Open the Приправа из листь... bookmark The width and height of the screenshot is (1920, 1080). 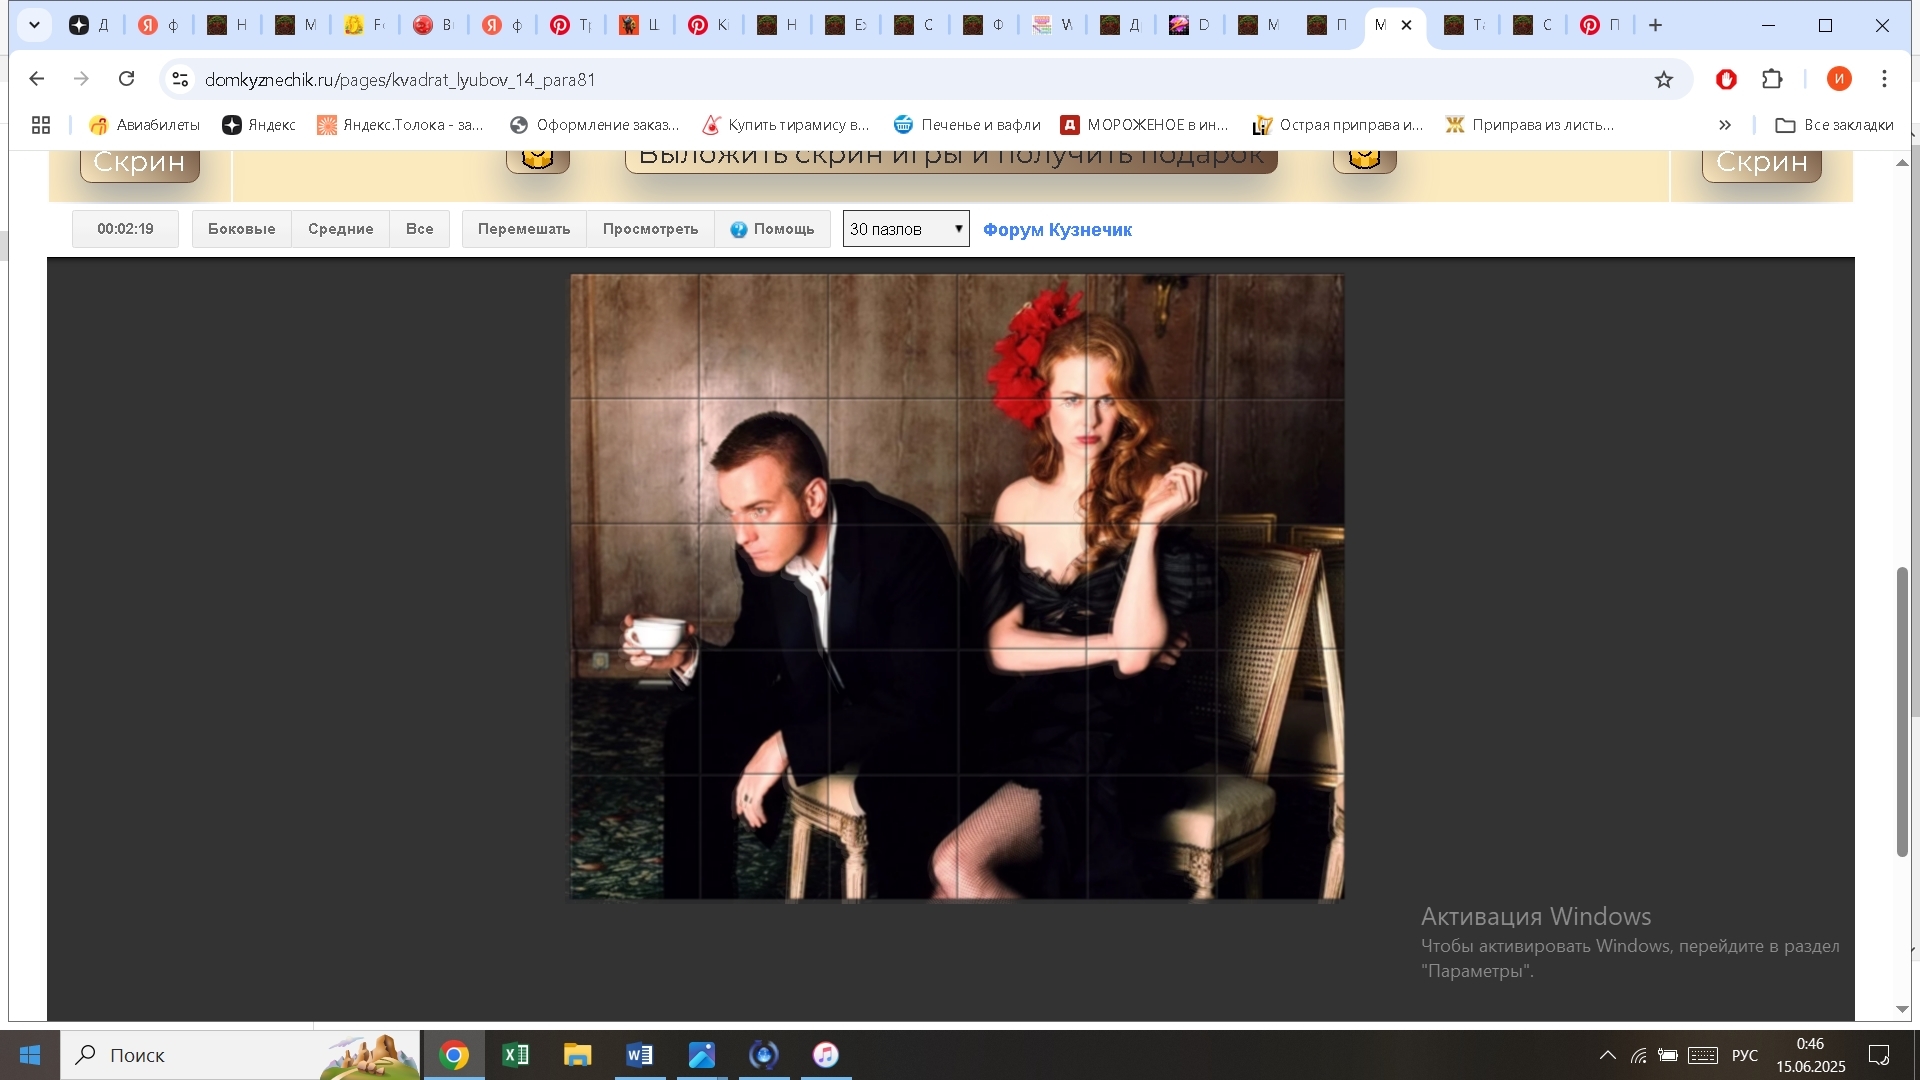(x=1530, y=125)
